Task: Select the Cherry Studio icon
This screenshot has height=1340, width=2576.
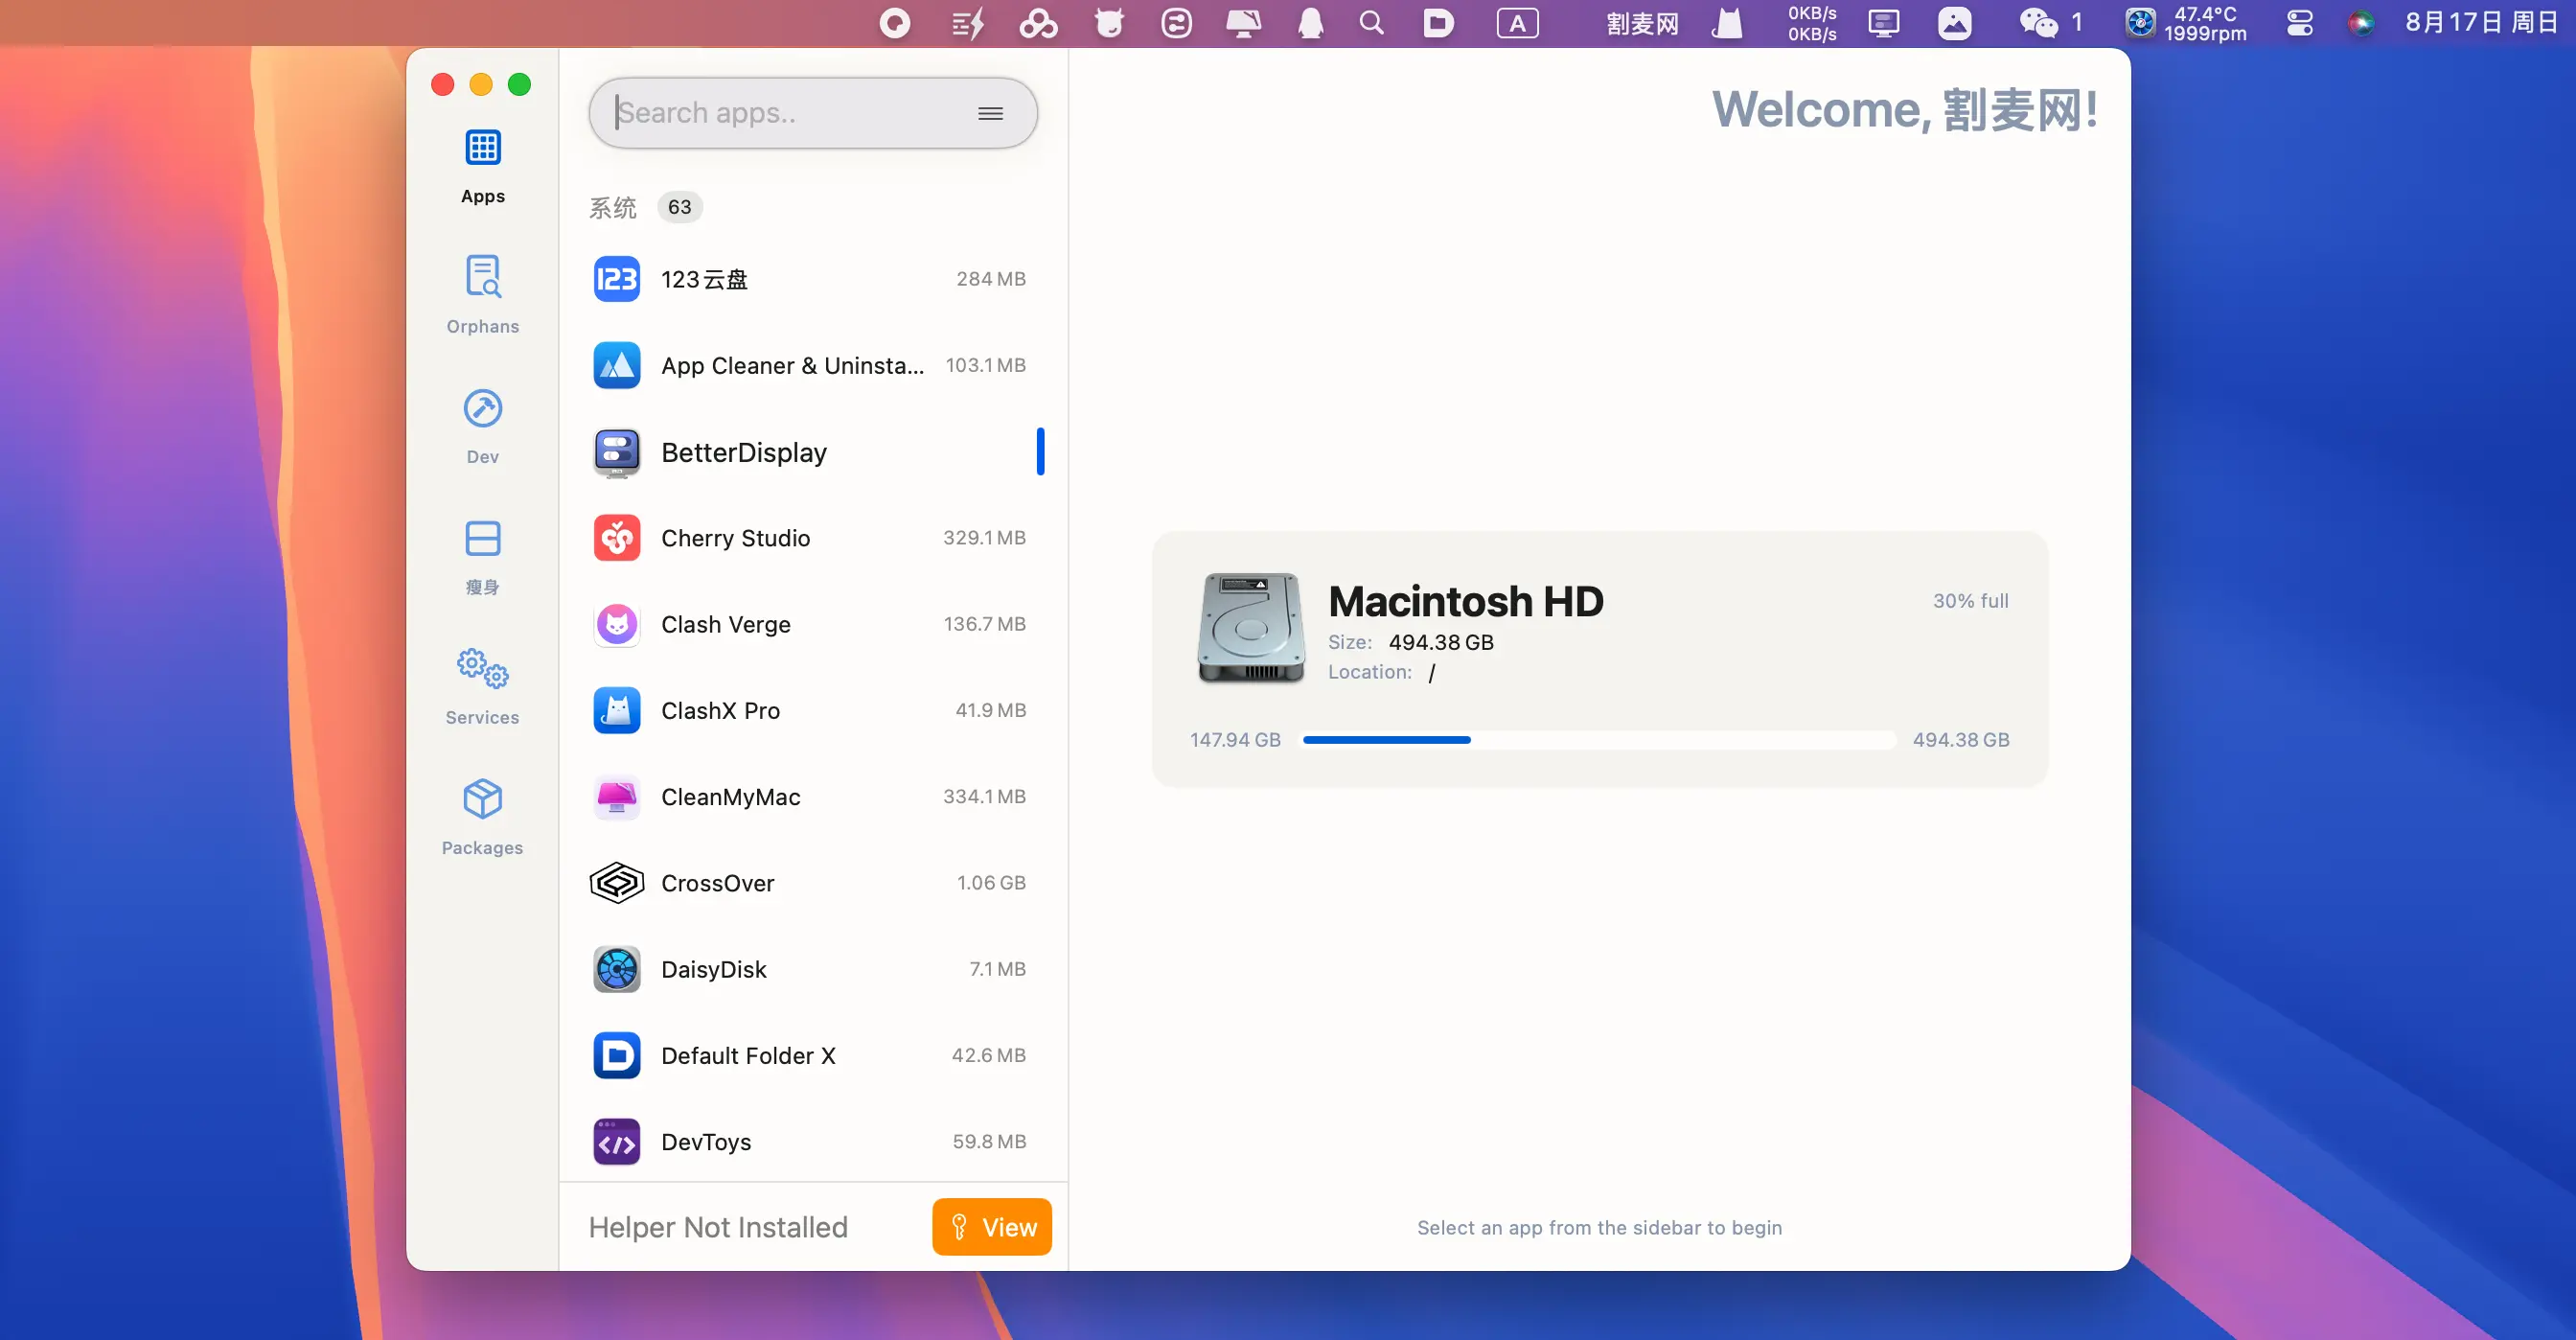Action: coord(617,538)
